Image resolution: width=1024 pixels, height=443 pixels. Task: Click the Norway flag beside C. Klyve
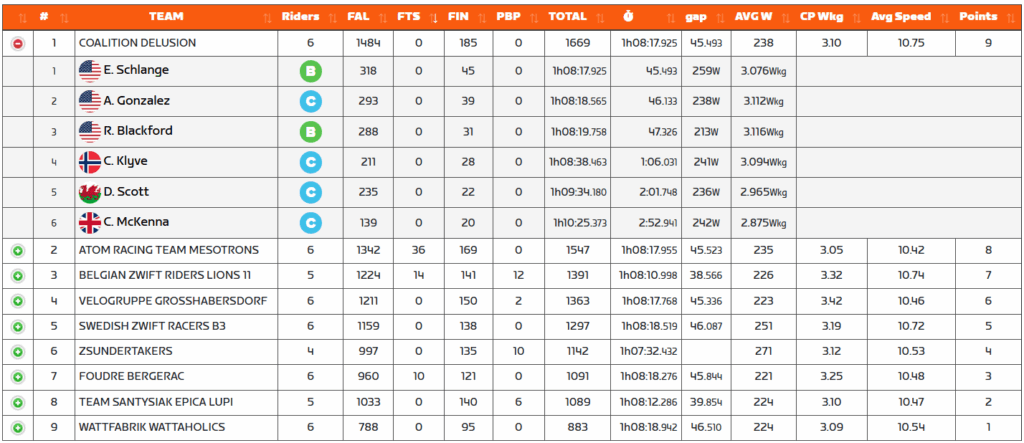point(89,162)
